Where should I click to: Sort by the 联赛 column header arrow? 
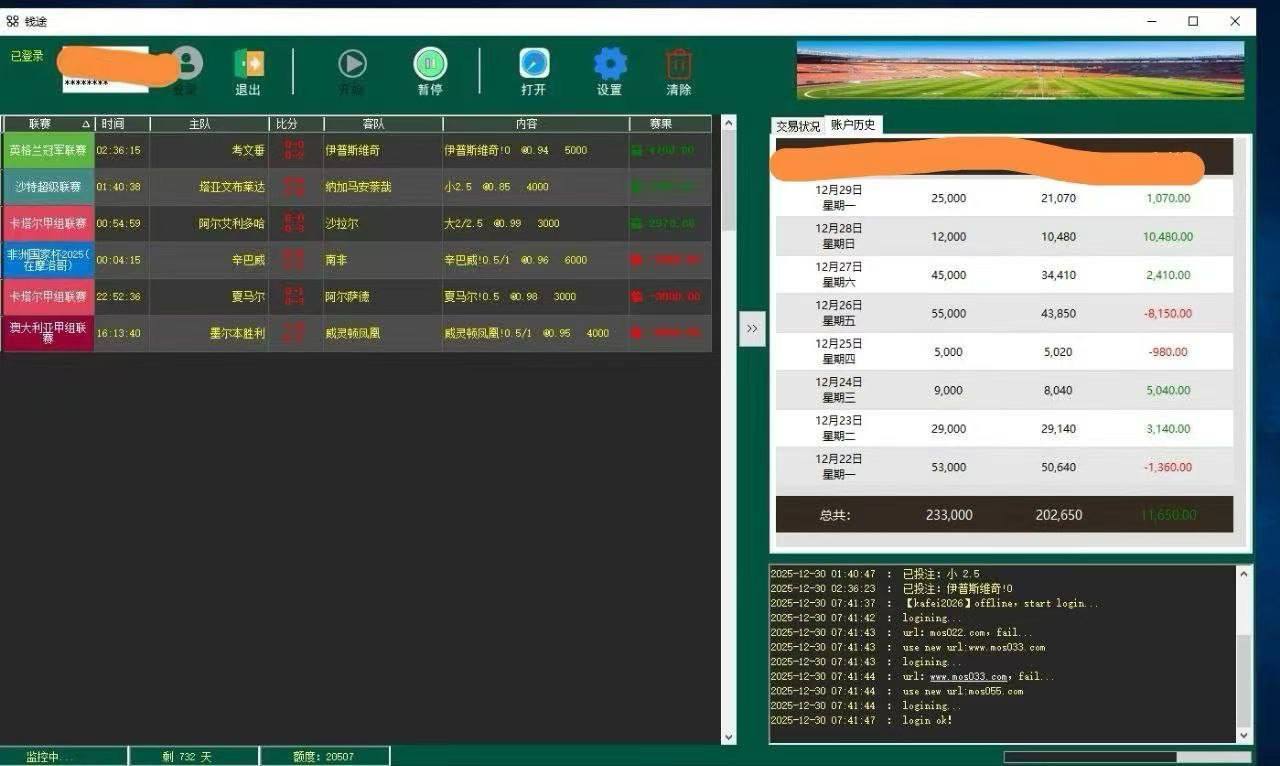pos(86,124)
